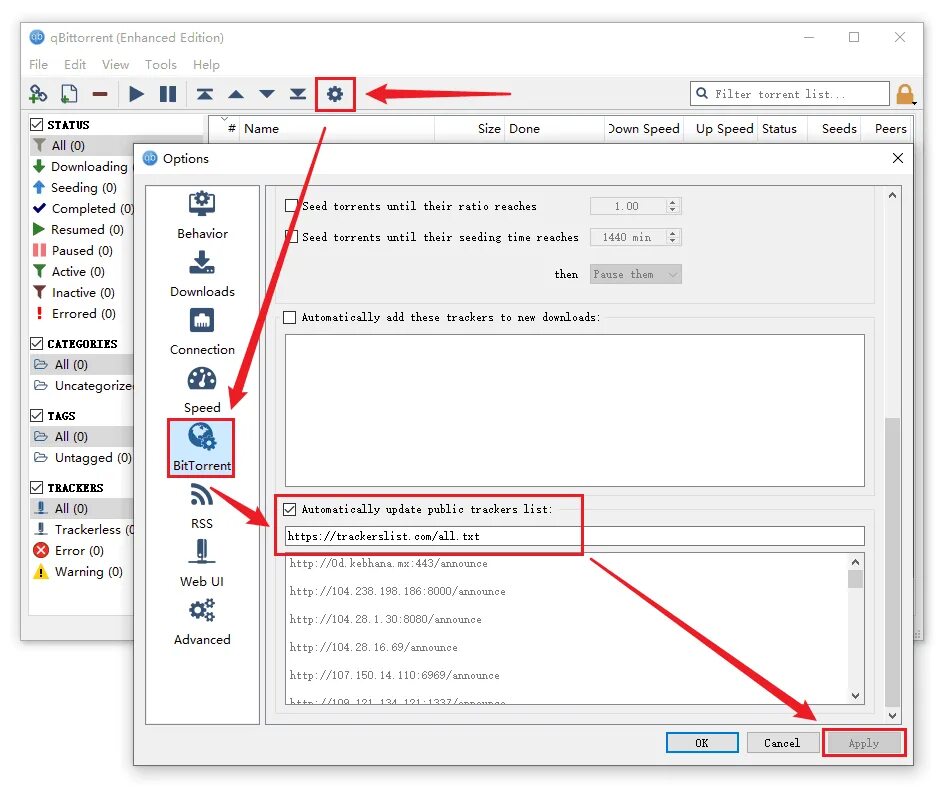The image size is (944, 789).
Task: Open the RSS options page
Action: tap(202, 506)
